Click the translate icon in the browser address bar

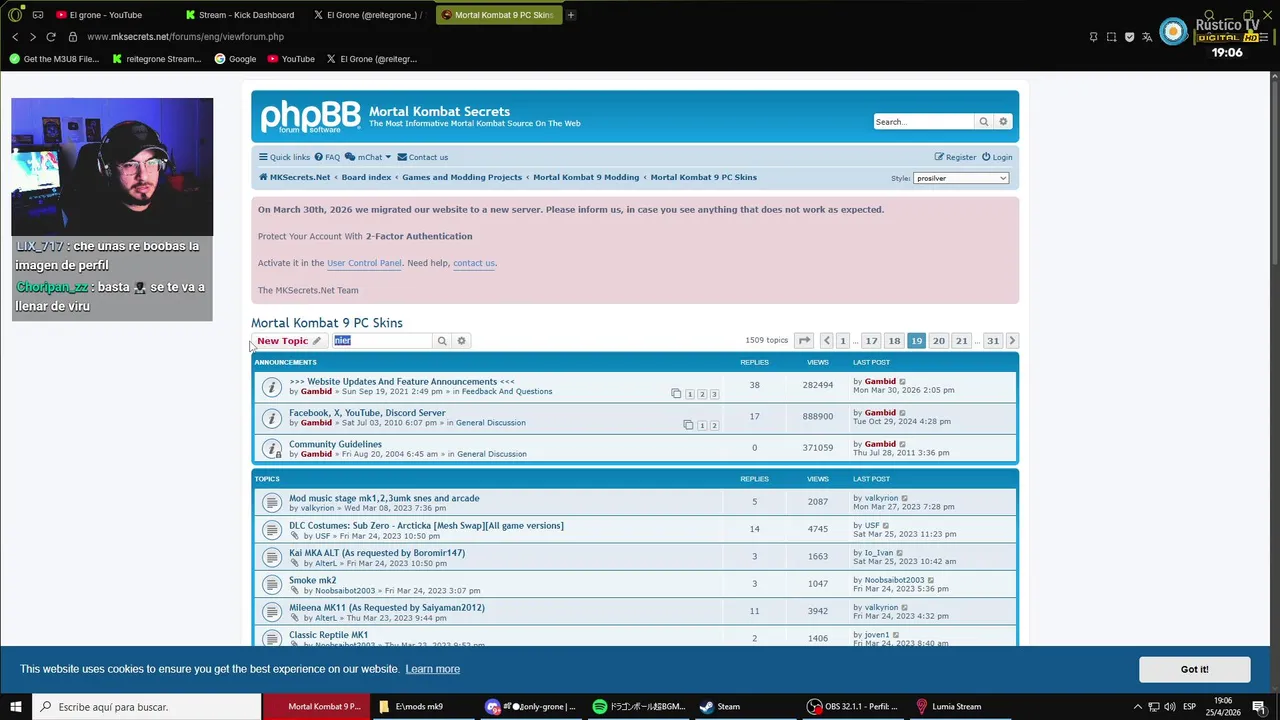(1147, 37)
